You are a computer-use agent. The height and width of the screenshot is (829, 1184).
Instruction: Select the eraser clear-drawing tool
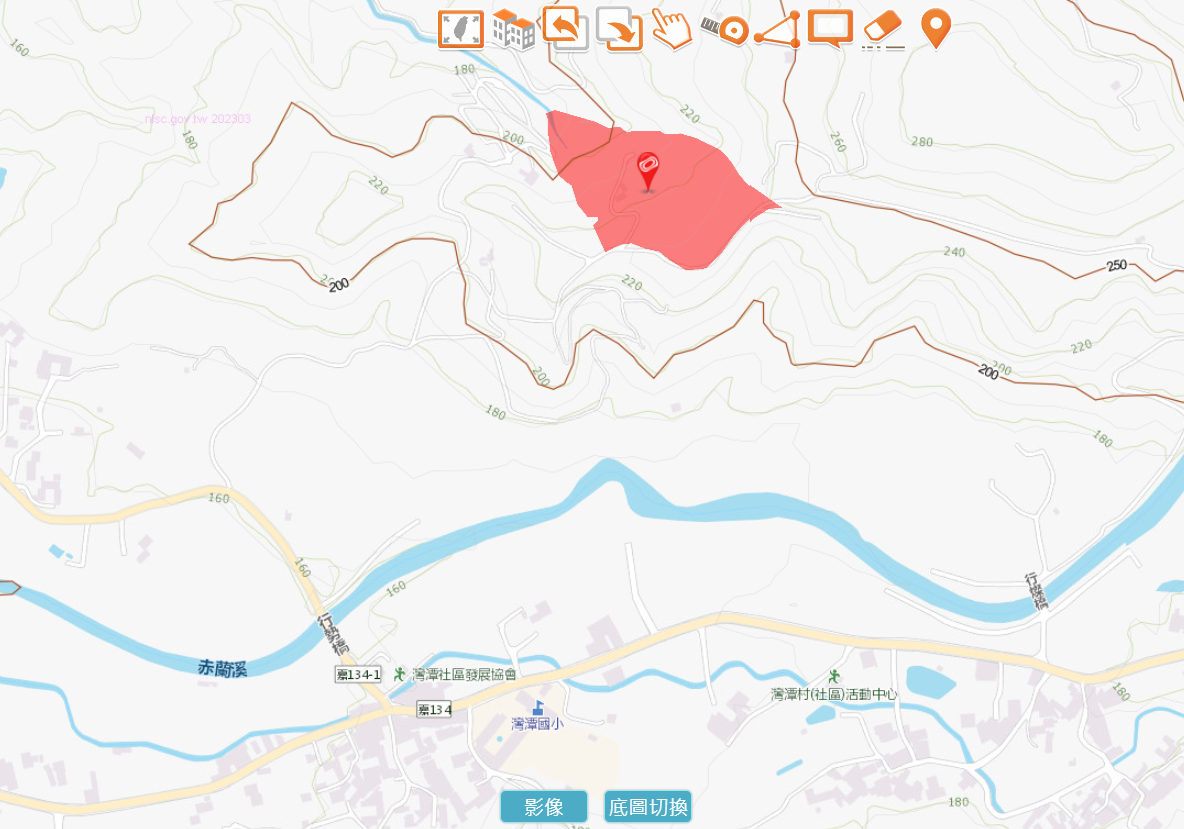click(883, 30)
